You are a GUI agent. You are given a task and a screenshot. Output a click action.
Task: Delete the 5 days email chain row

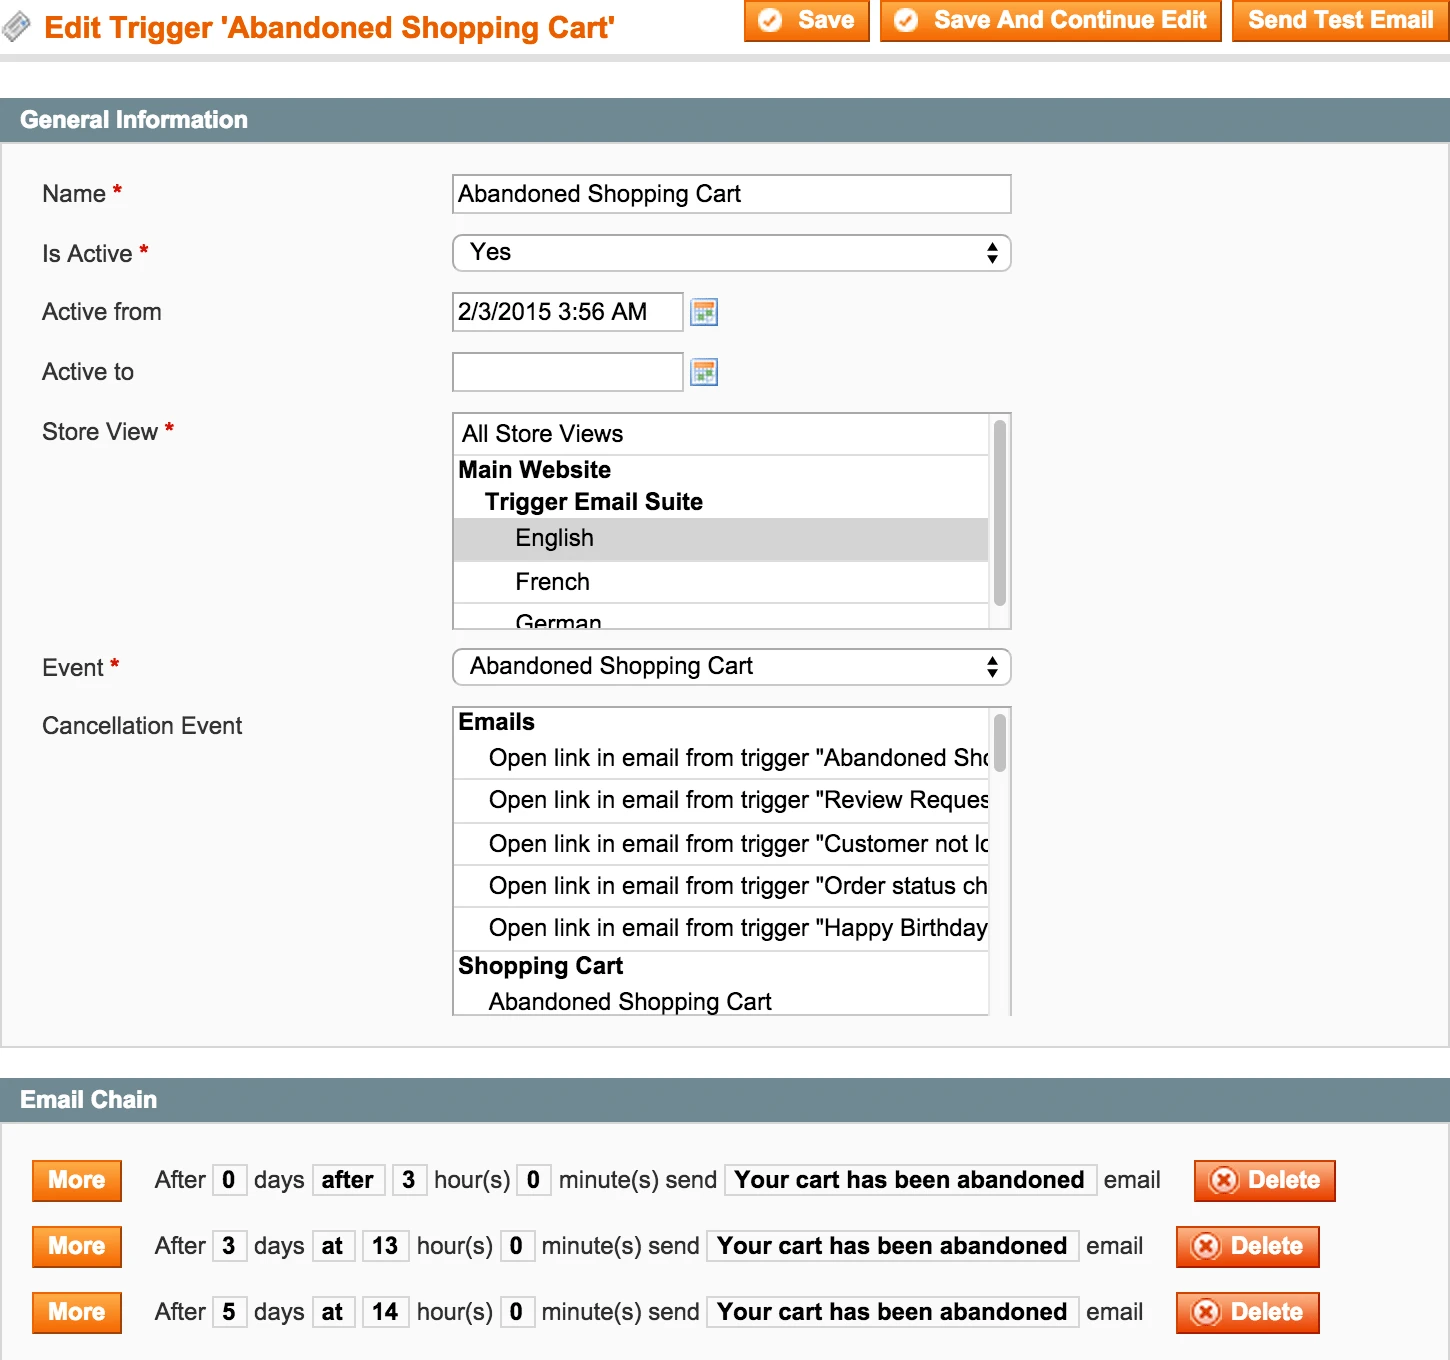click(x=1247, y=1312)
